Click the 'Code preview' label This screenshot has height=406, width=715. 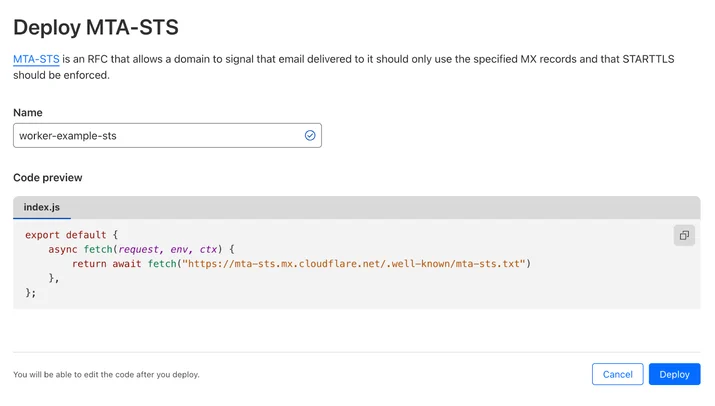point(47,177)
